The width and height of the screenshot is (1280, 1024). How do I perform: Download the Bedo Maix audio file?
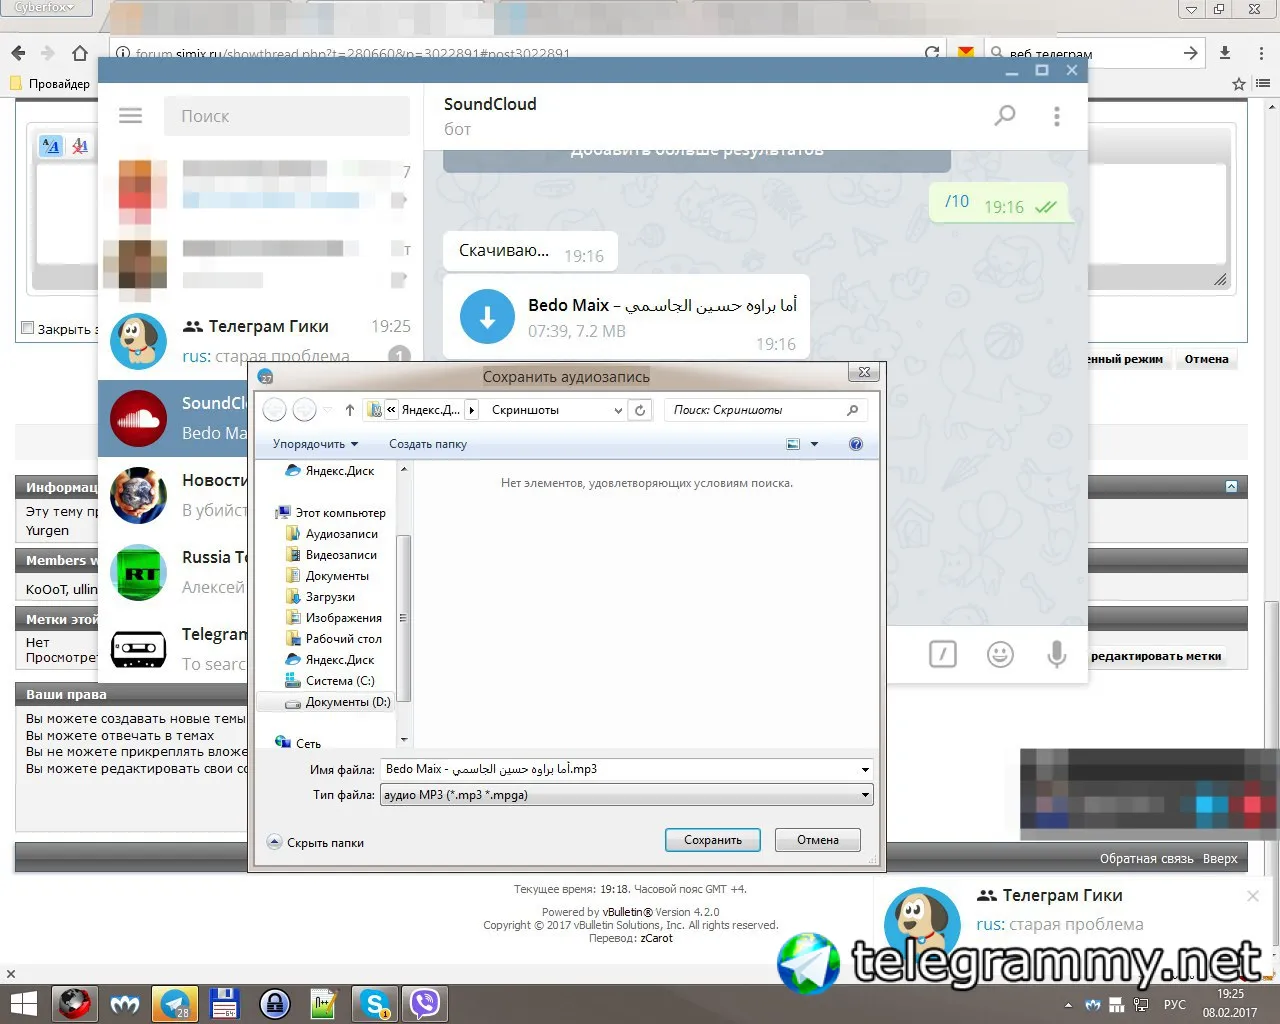coord(487,316)
